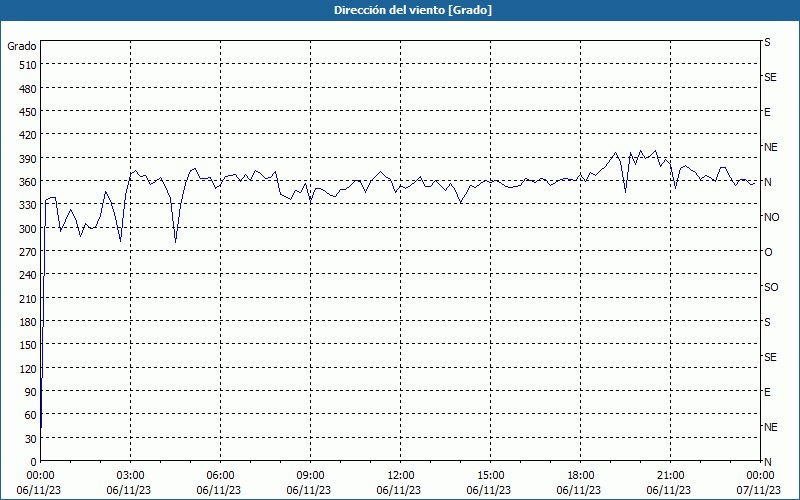Click the chart title 'Dirección del viento [Grado]'
The height and width of the screenshot is (500, 800).
tap(413, 10)
